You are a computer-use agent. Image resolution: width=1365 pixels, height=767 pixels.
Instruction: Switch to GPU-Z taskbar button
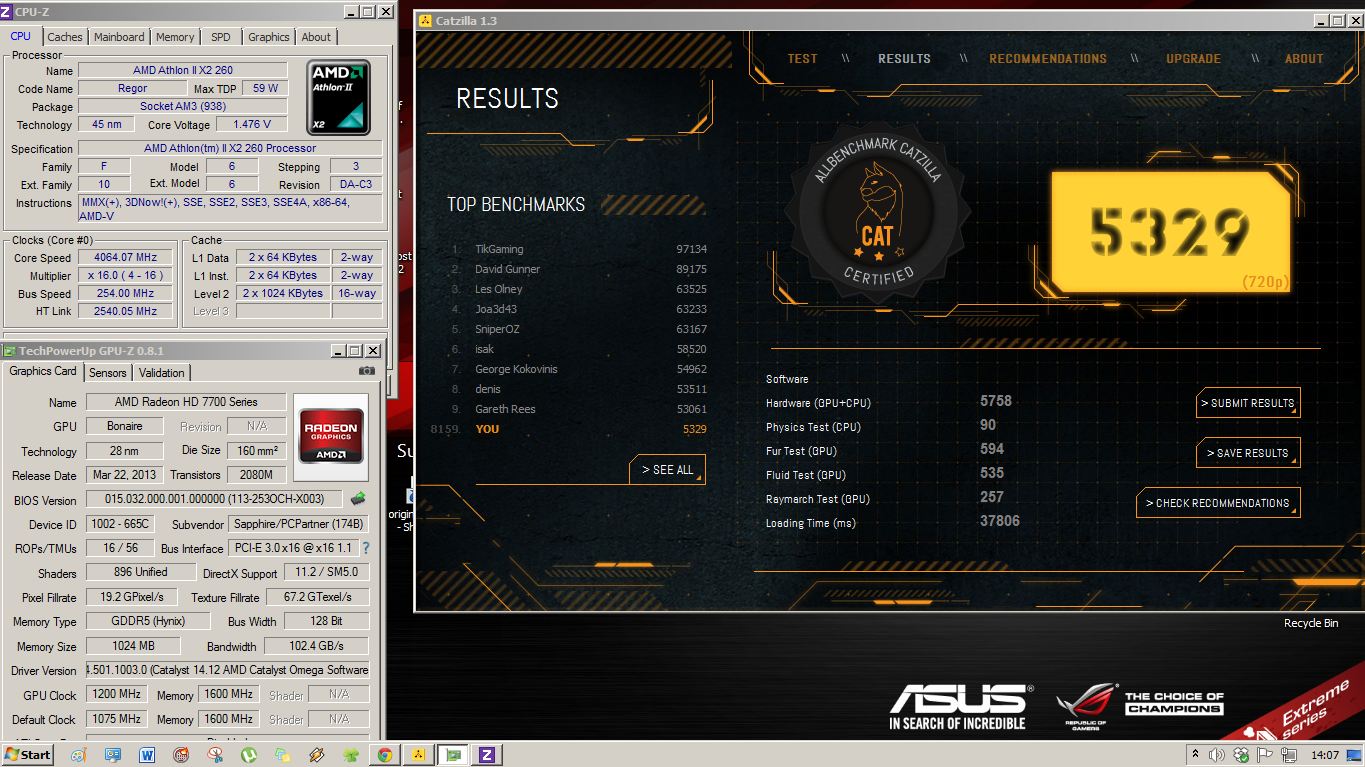(x=453, y=755)
